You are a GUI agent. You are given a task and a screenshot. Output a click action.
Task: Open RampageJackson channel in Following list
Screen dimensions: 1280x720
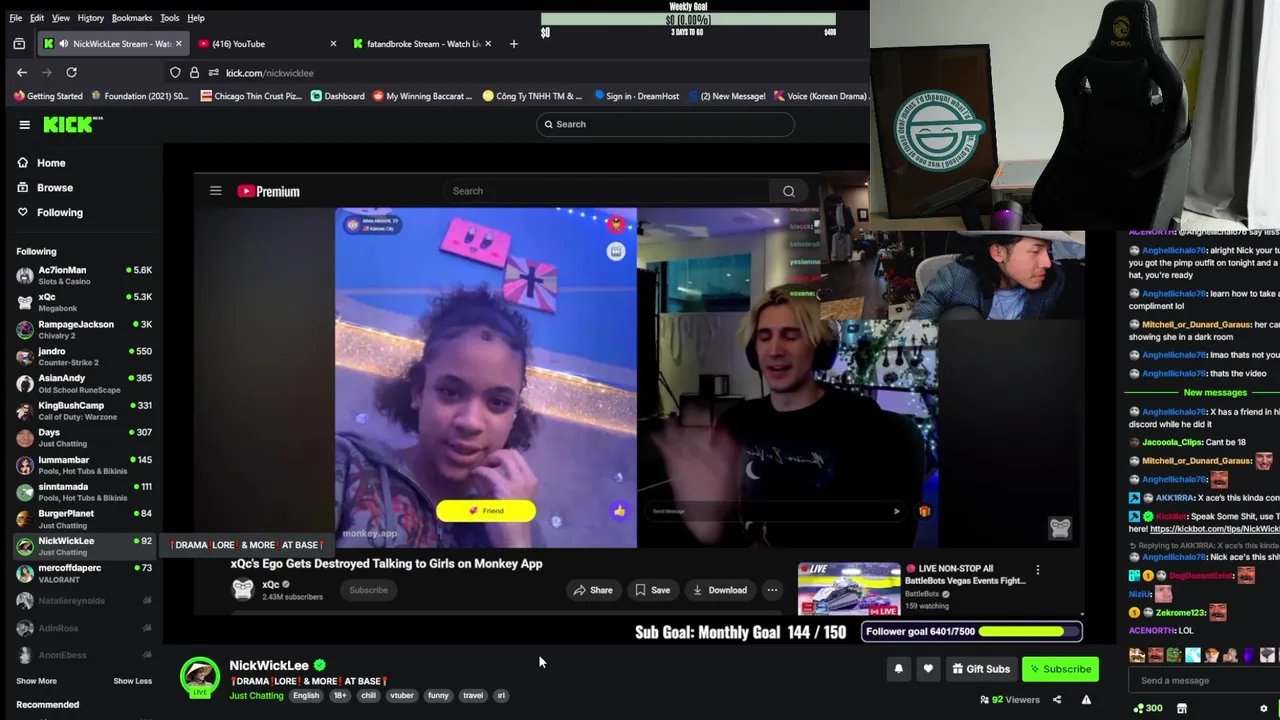coord(84,329)
